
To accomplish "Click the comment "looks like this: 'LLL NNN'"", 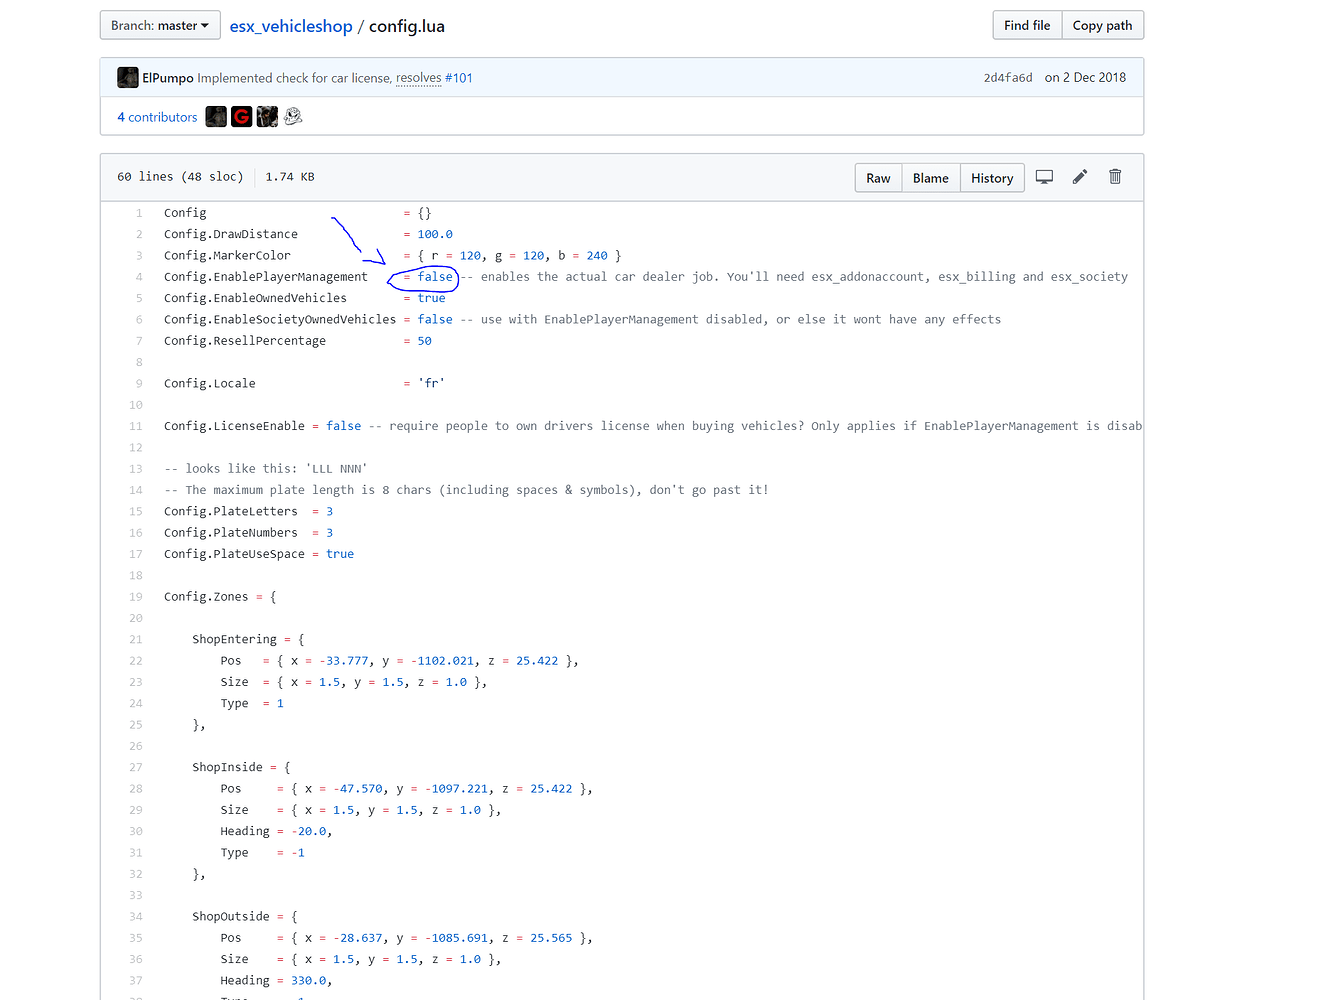I will coord(266,469).
